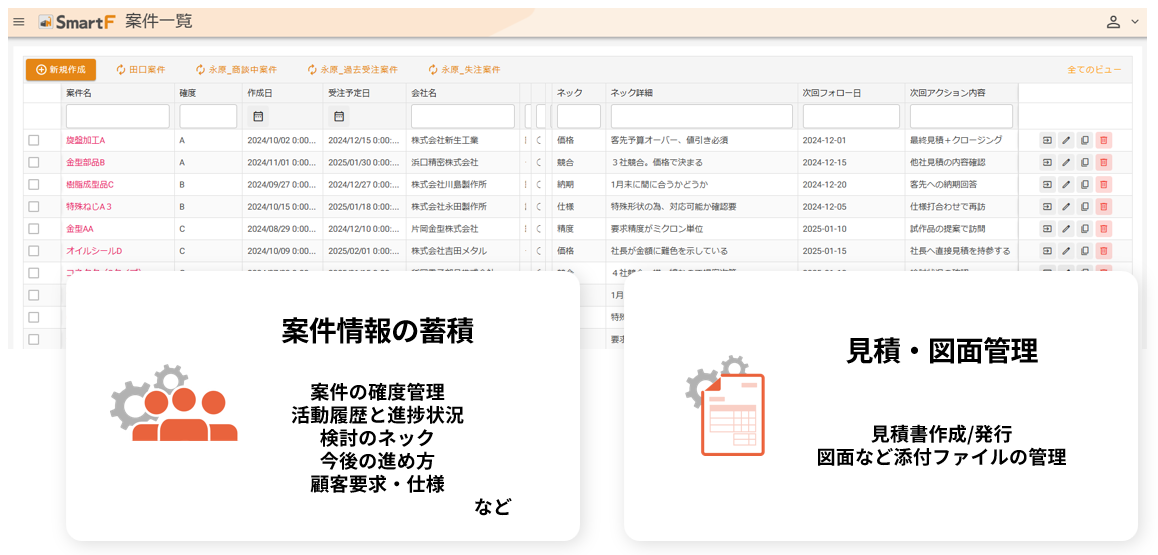Open the hamburger navigation menu
This screenshot has width=1158, height=555.
pos(19,22)
